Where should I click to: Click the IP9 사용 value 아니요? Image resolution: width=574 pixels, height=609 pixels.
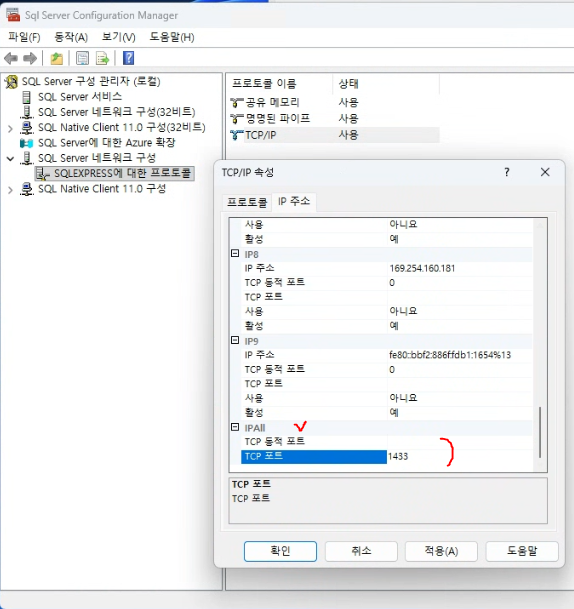403,398
